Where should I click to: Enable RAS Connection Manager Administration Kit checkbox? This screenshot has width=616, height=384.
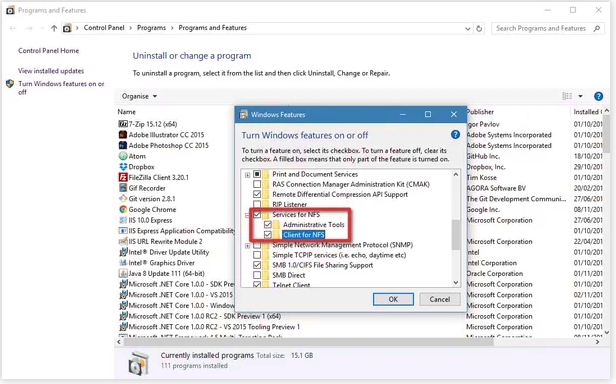pos(257,184)
